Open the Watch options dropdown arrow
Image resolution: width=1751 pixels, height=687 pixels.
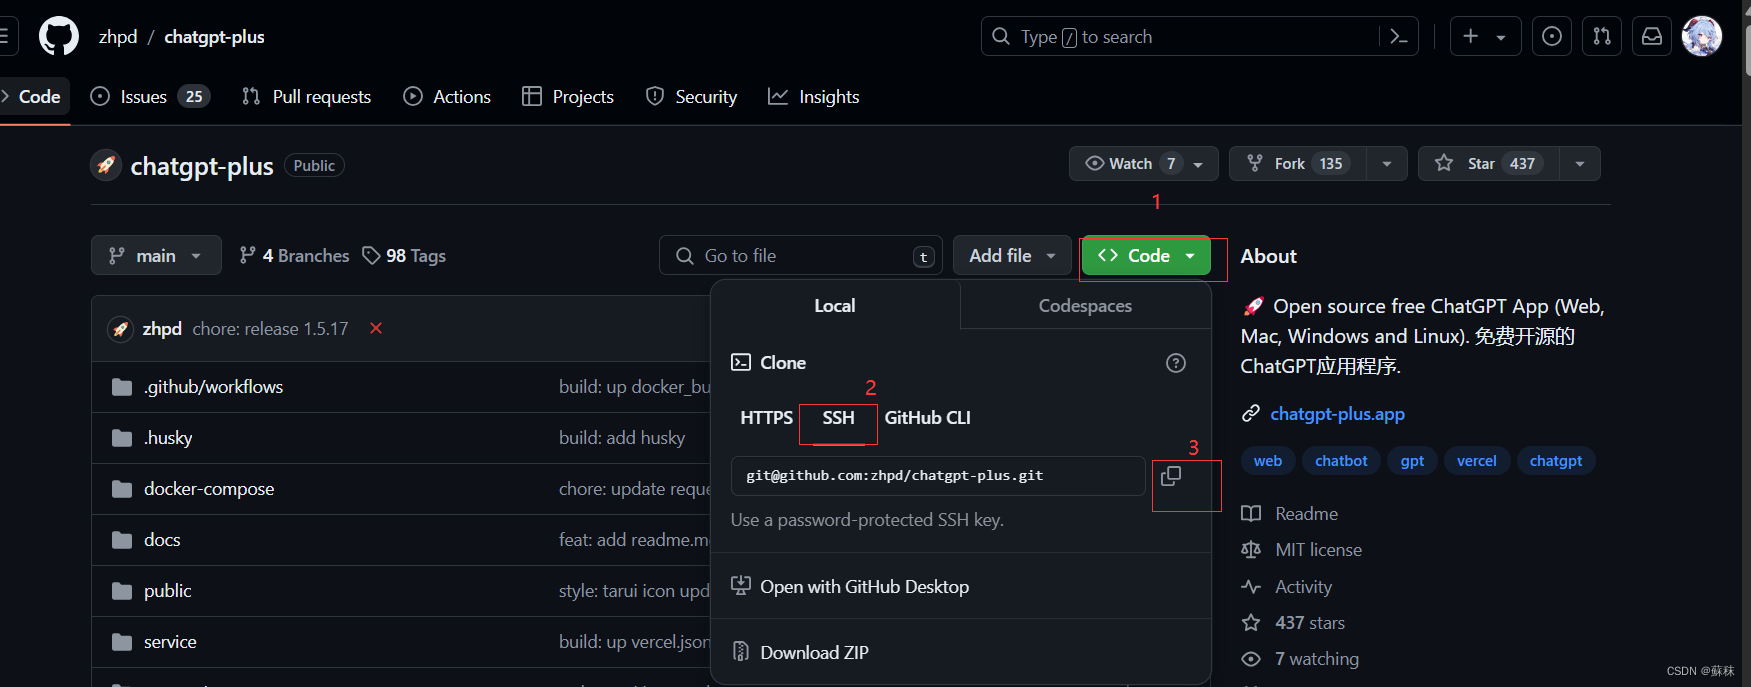[1198, 164]
